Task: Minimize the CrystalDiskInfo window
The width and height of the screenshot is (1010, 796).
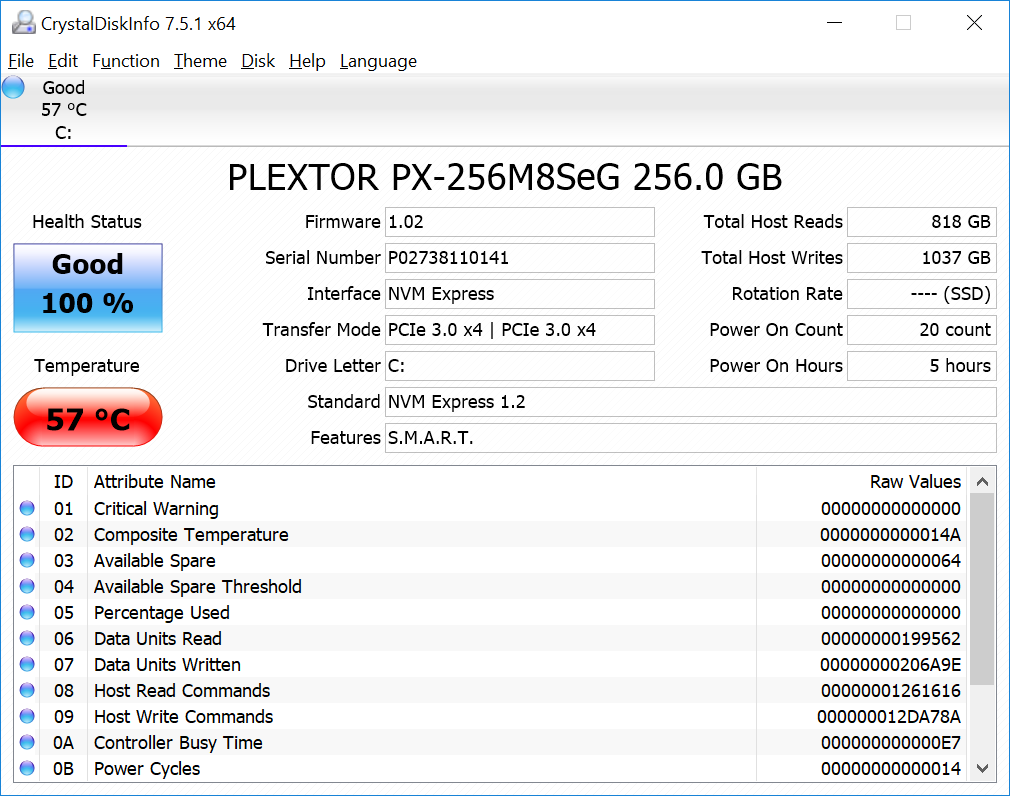Action: coord(835,23)
